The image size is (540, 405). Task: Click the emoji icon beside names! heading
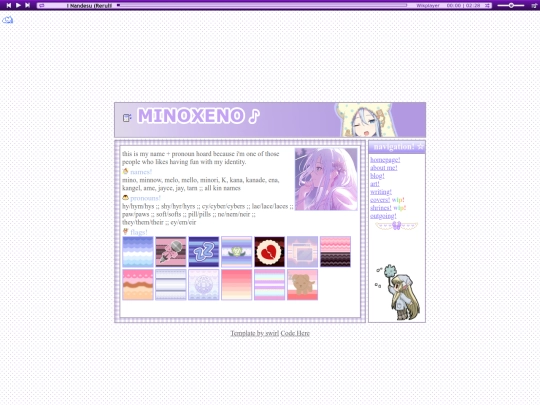(x=125, y=171)
